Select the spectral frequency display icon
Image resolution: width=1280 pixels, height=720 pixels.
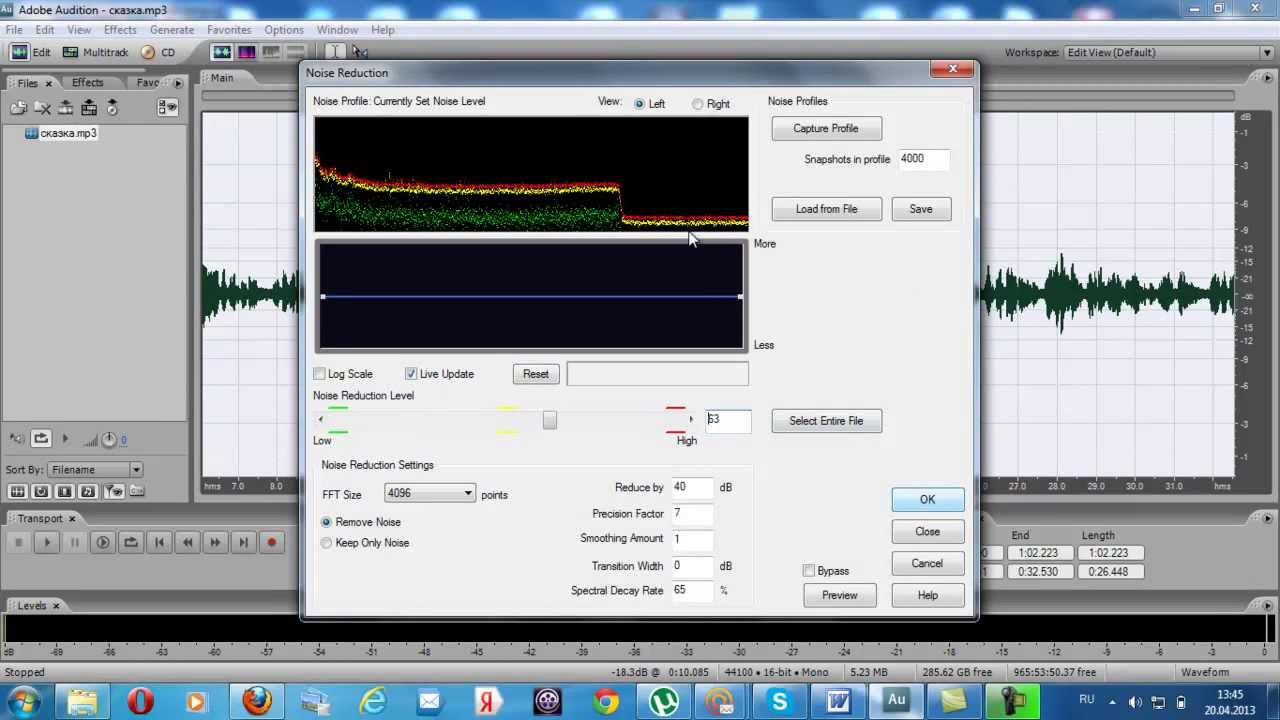coord(246,52)
